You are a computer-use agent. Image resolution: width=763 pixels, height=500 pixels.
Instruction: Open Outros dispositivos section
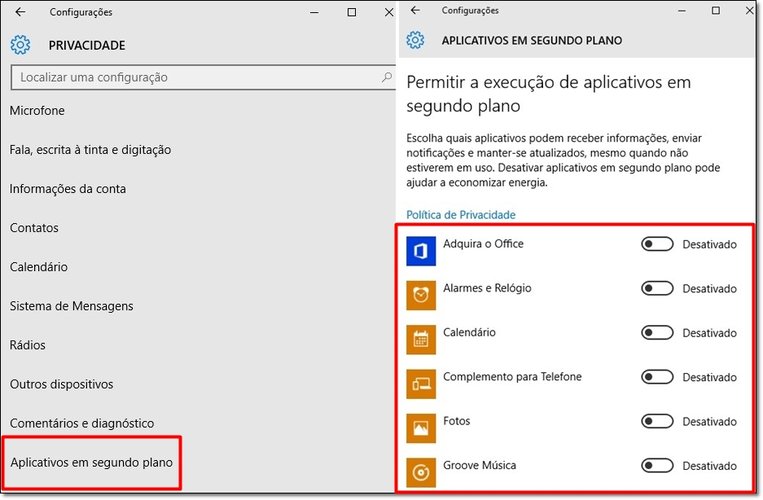click(x=61, y=384)
